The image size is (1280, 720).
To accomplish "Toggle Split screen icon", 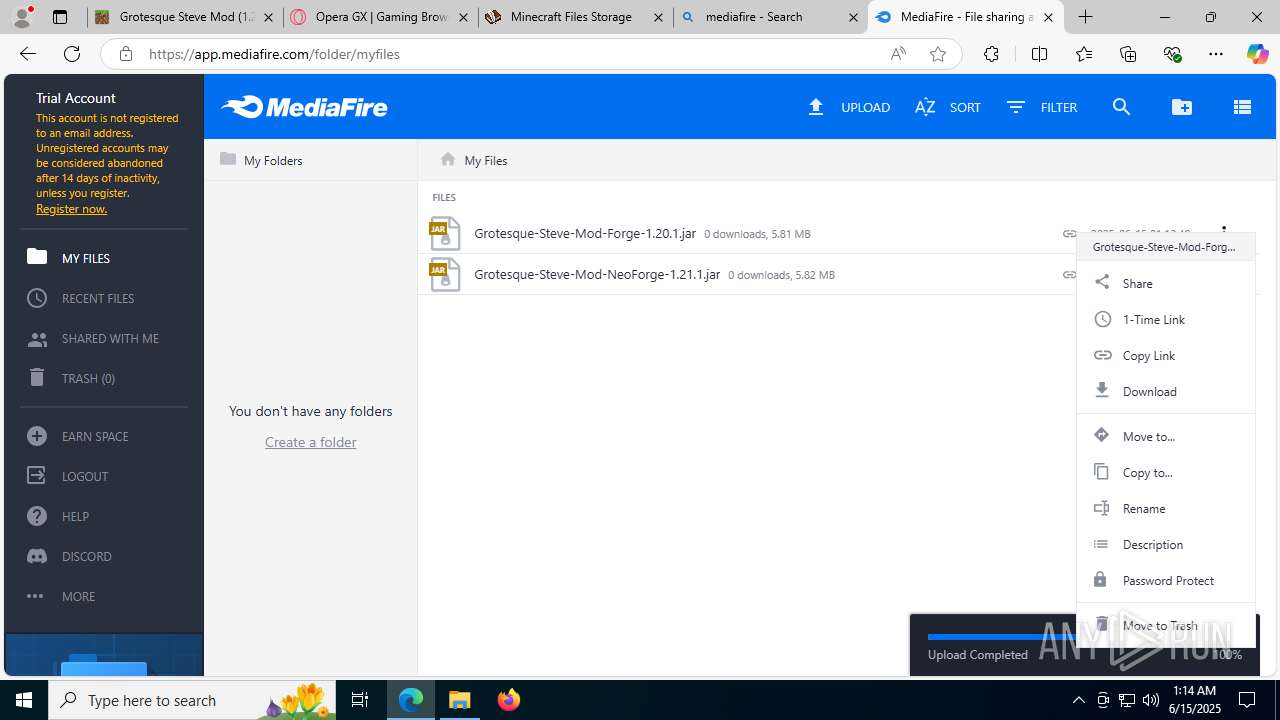I will click(1039, 54).
